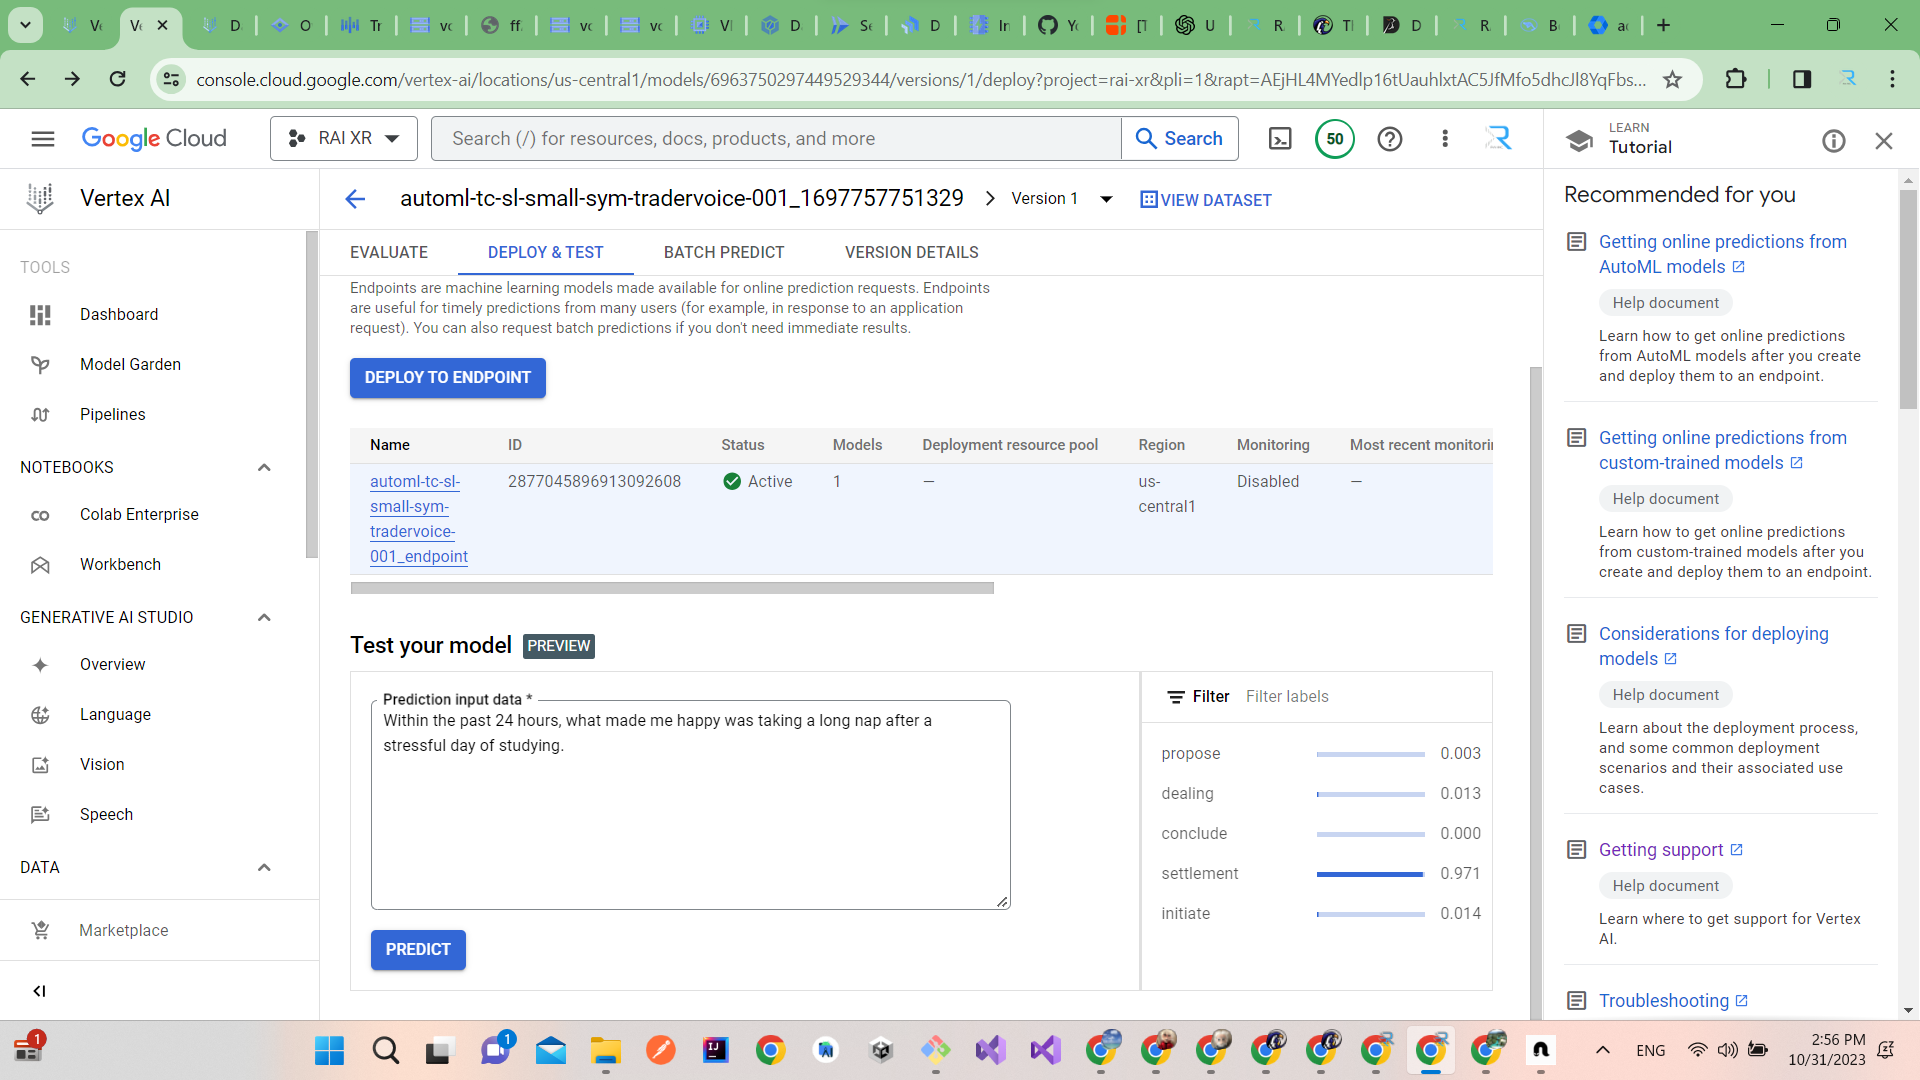Image resolution: width=1920 pixels, height=1080 pixels.
Task: Open the navigation hamburger menu
Action: [x=43, y=138]
